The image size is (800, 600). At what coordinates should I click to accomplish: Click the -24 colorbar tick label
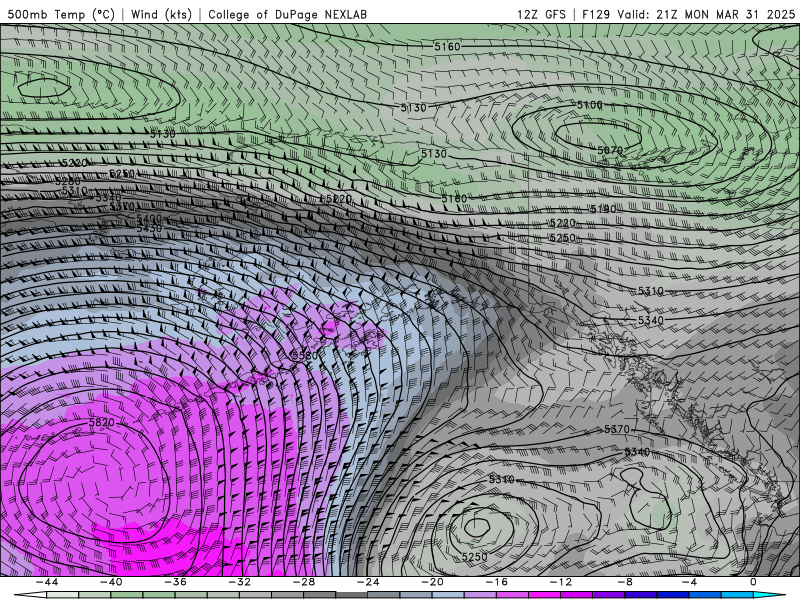pos(368,582)
